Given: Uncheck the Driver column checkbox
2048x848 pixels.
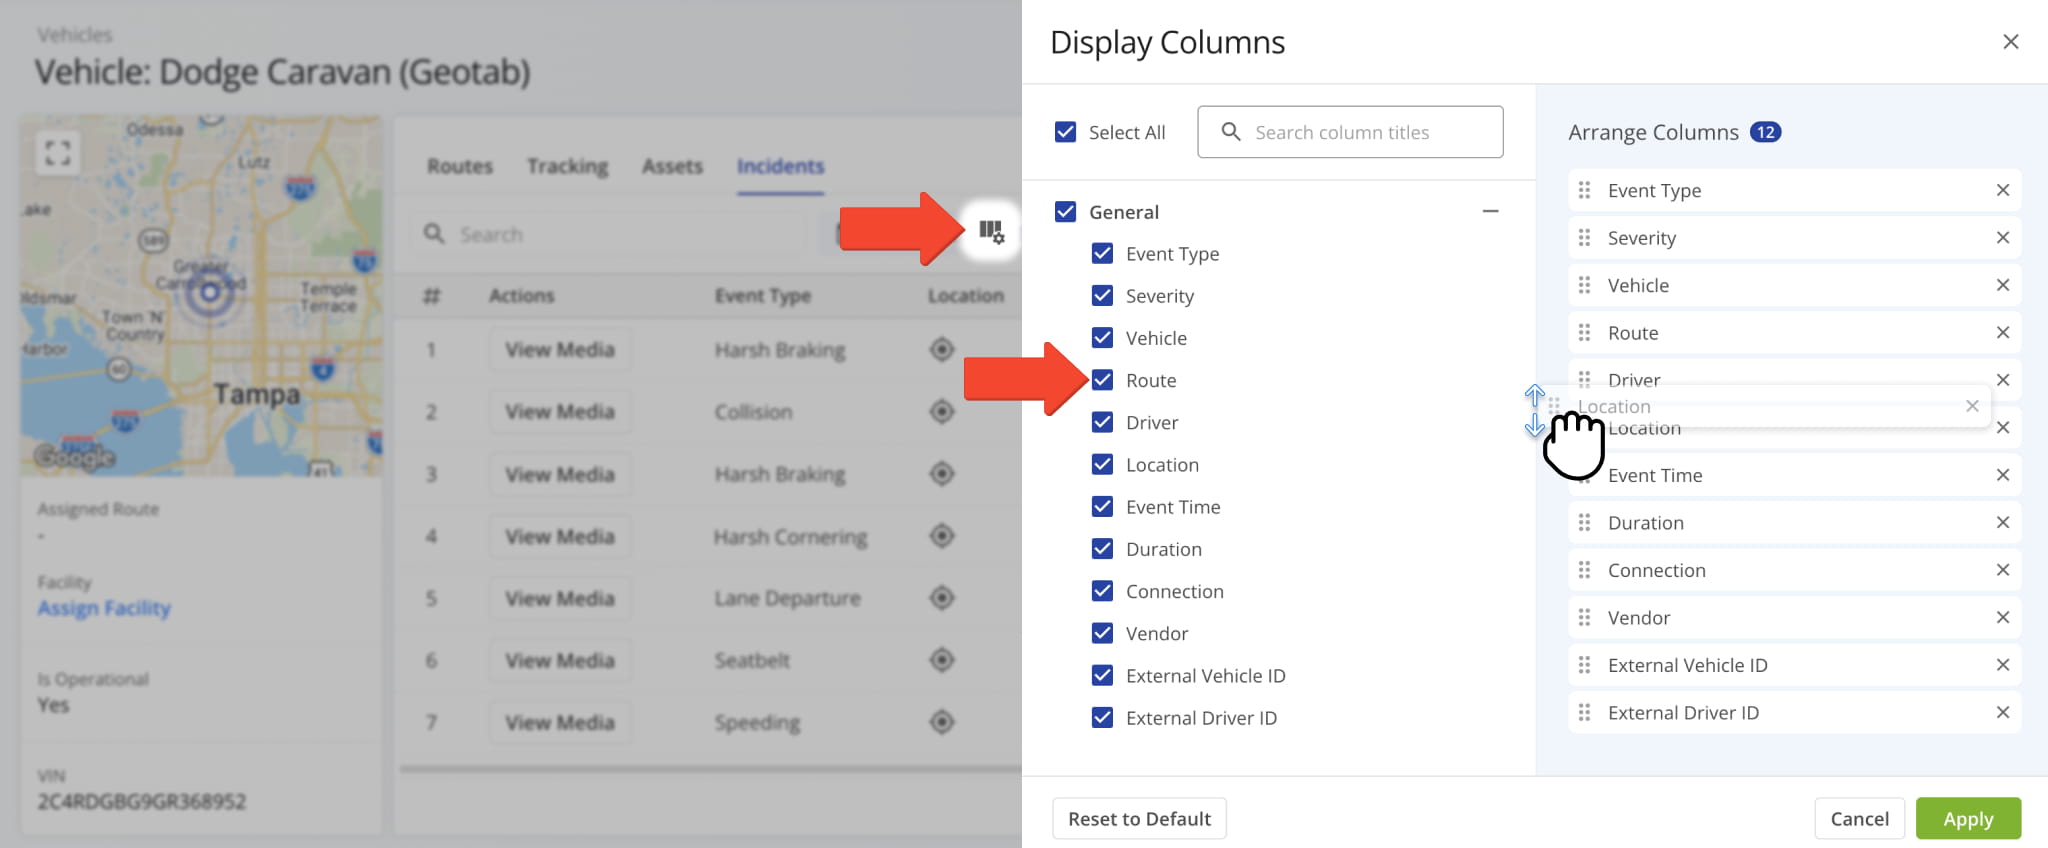Looking at the screenshot, I should [x=1102, y=422].
